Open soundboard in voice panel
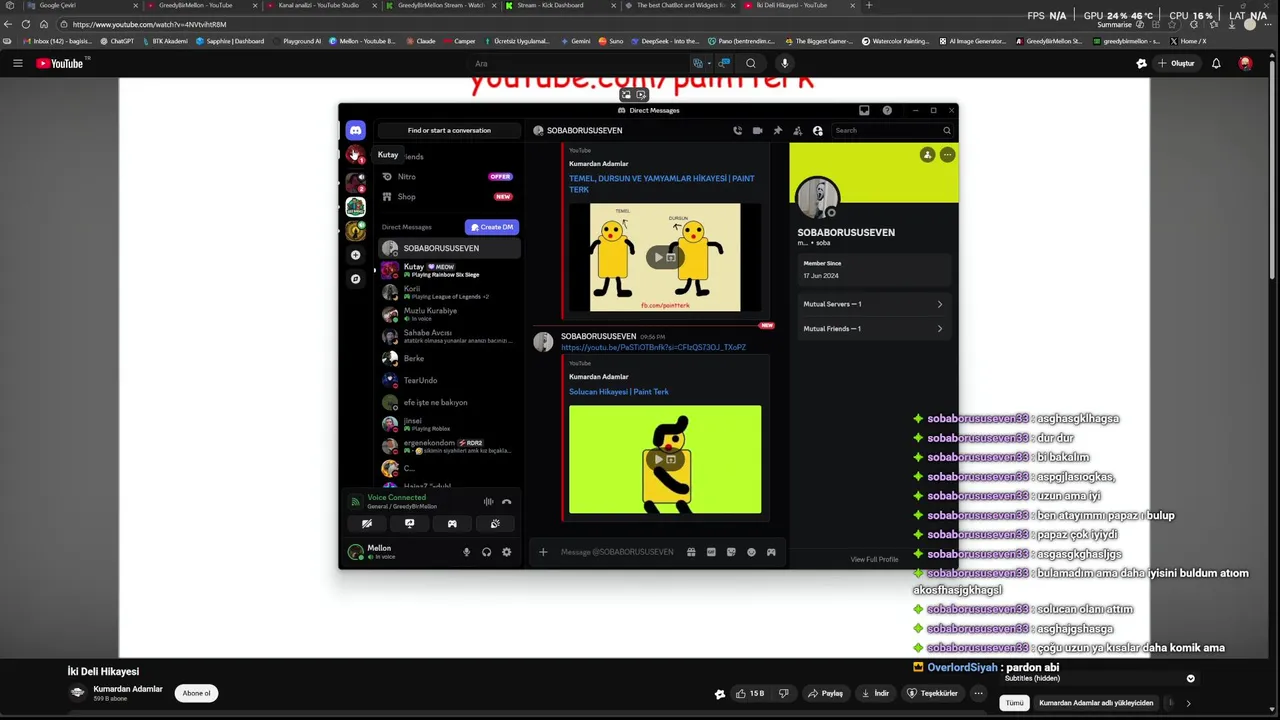 pyautogui.click(x=495, y=523)
